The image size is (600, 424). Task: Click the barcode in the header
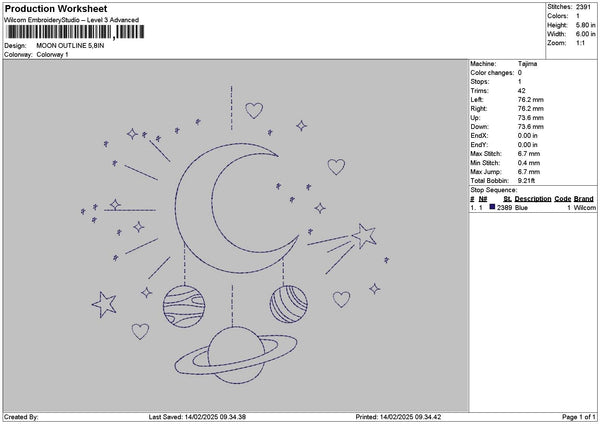[x=75, y=32]
